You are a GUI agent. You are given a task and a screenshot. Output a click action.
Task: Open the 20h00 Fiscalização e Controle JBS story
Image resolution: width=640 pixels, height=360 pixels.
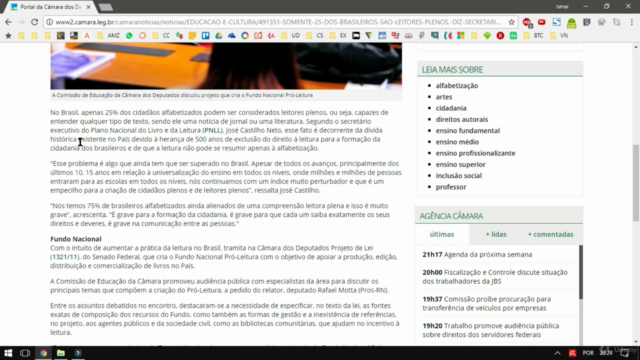tap(495, 277)
